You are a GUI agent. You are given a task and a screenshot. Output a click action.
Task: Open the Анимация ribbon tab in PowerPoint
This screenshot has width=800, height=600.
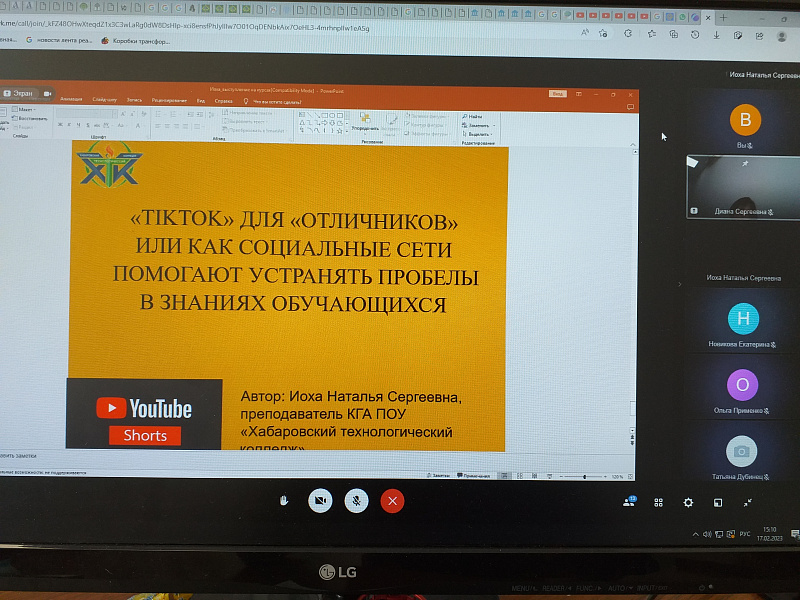71,99
